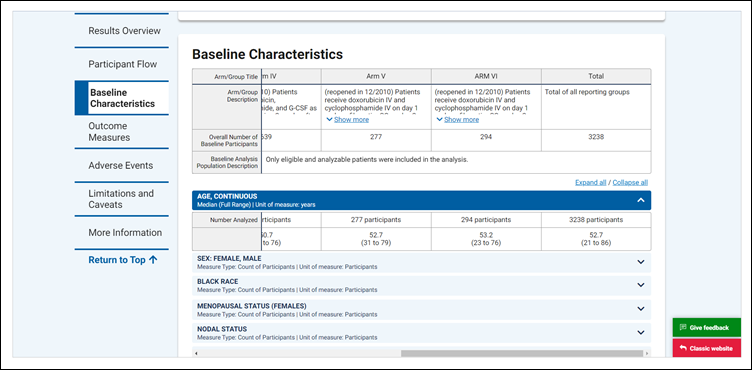The image size is (752, 370).
Task: Click the 52.7 (31 to 79) age cell
Action: (x=376, y=239)
